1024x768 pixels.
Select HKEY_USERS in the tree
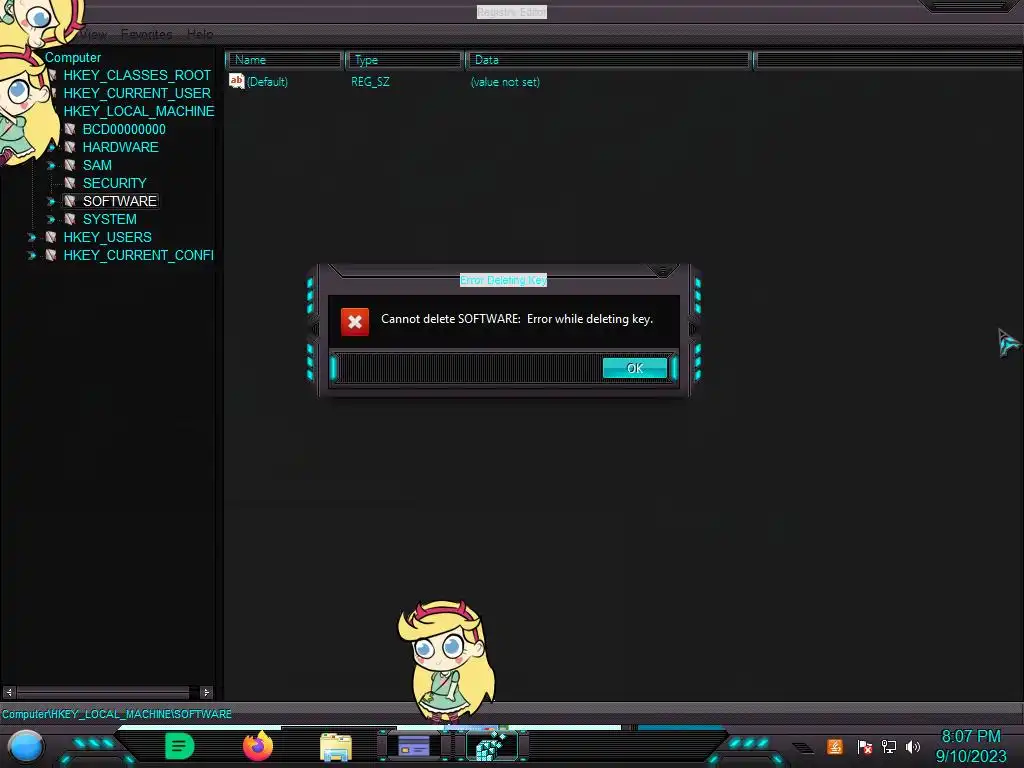click(x=107, y=237)
